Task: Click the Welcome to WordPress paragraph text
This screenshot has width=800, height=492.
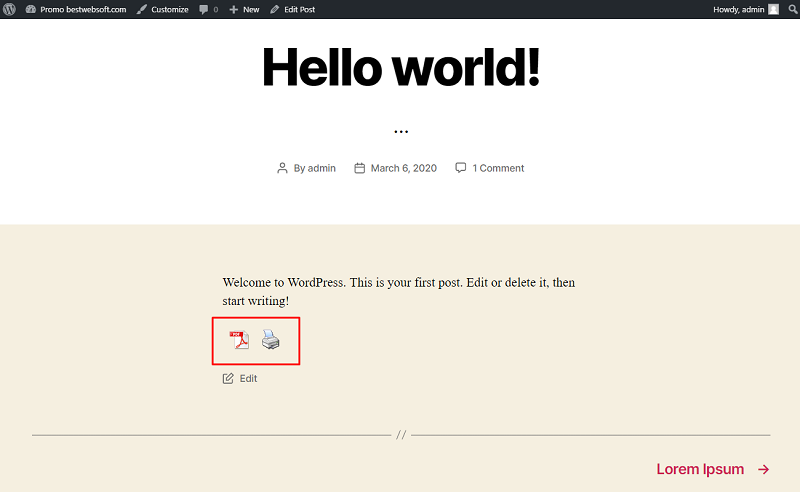Action: (x=398, y=291)
